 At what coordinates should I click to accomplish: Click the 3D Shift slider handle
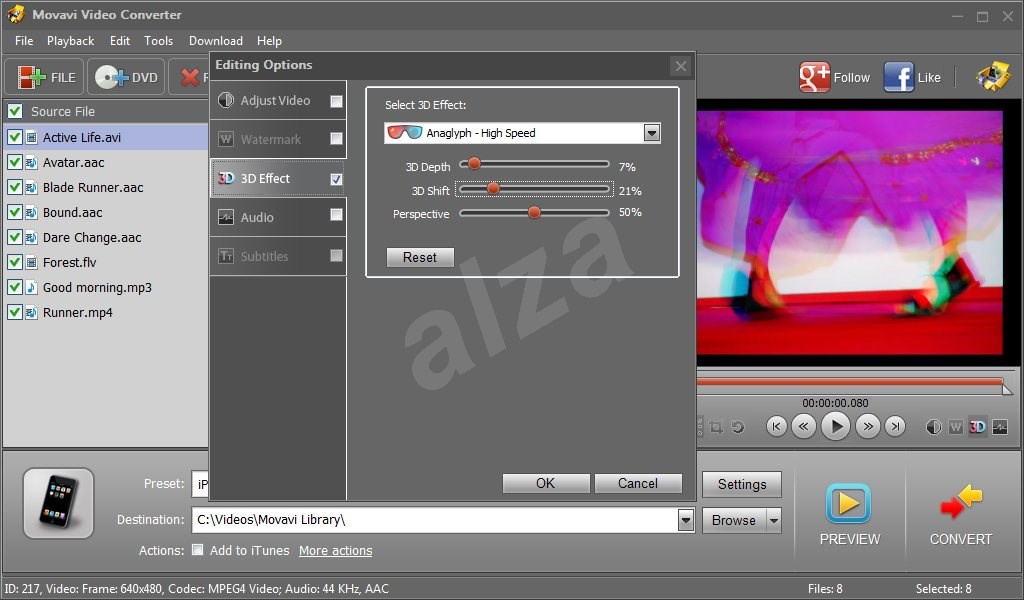pos(494,189)
